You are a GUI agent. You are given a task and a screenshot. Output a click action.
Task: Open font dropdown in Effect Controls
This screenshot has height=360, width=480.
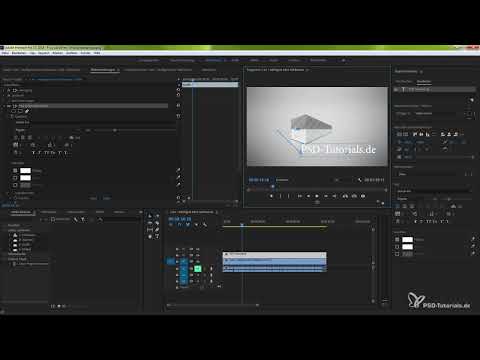(x=95, y=122)
